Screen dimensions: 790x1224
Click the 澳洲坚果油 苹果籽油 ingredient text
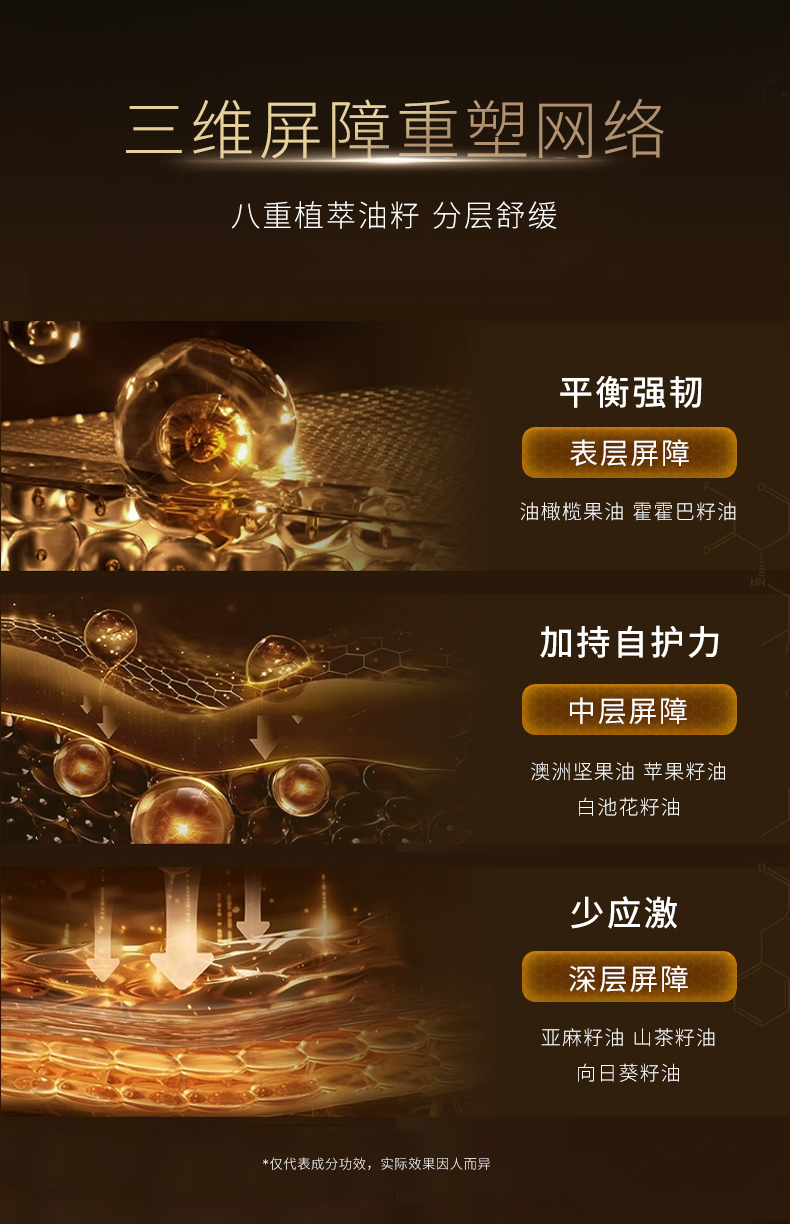(x=629, y=771)
